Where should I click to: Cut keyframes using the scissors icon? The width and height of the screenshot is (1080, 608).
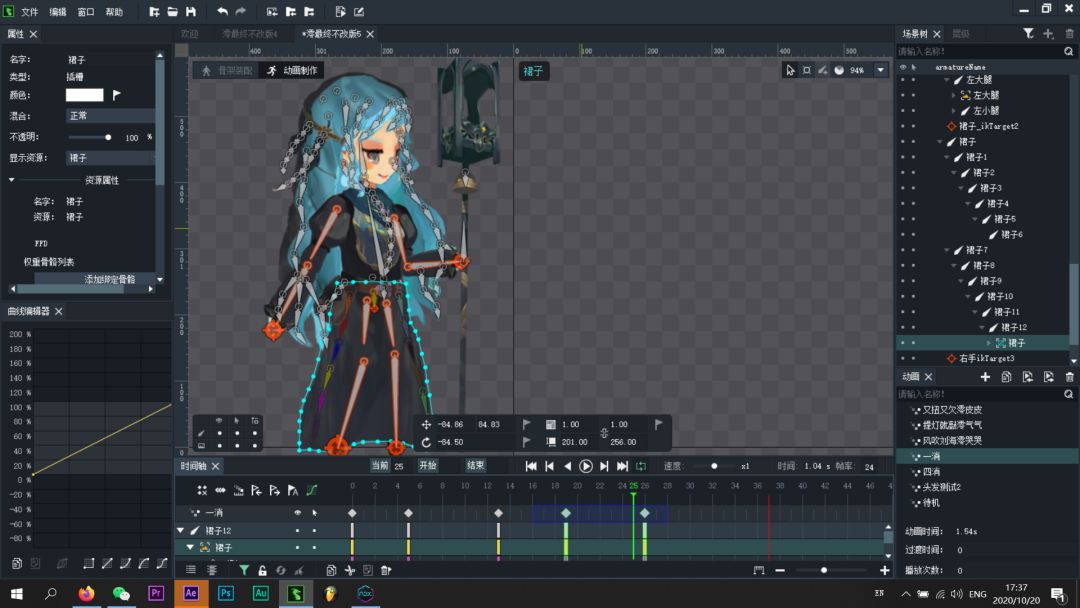[350, 570]
